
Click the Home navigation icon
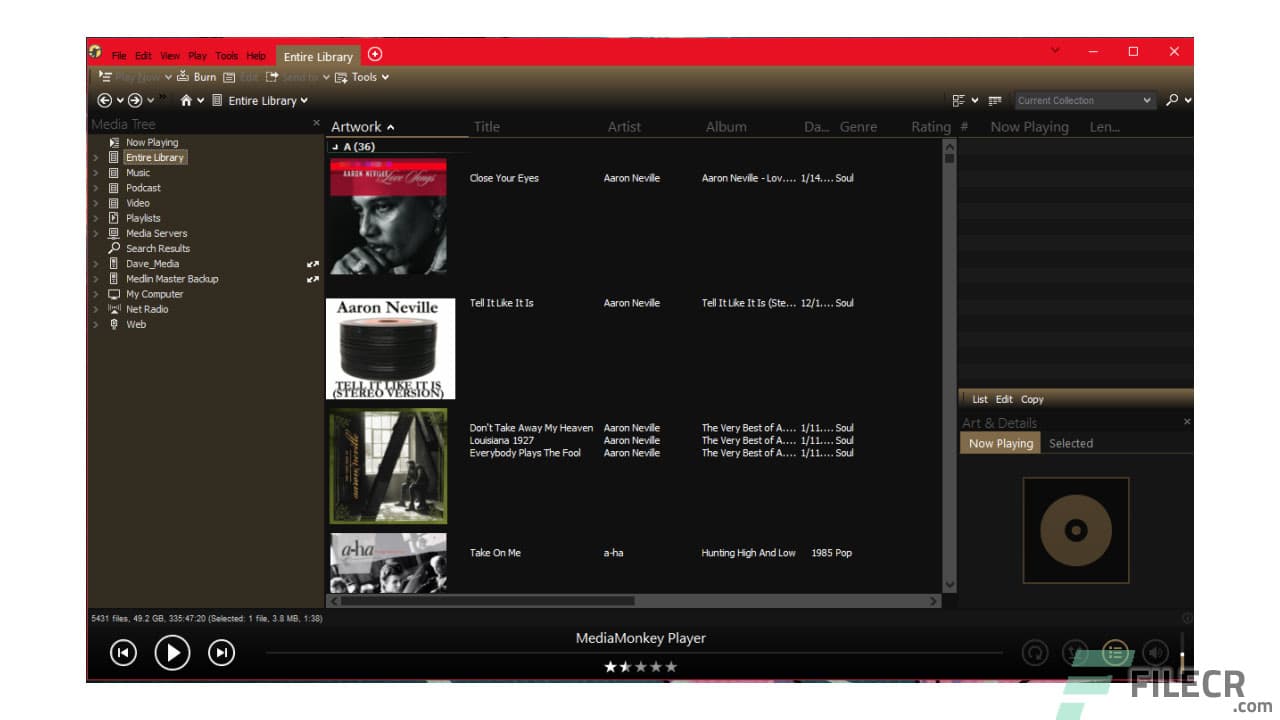[x=186, y=101]
